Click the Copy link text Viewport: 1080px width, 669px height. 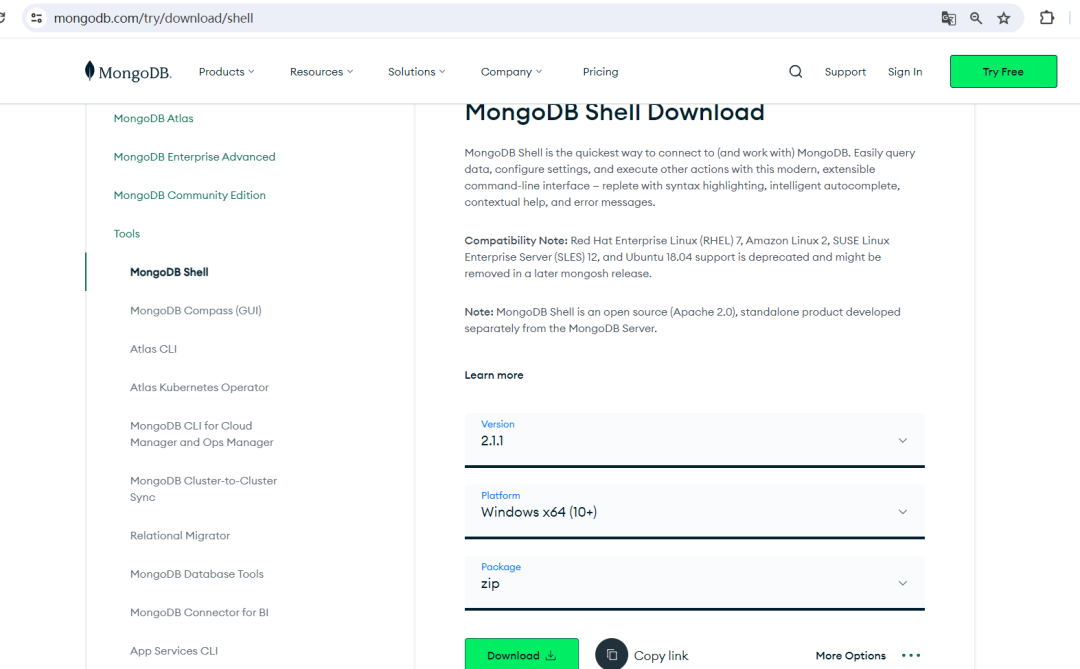coord(661,656)
